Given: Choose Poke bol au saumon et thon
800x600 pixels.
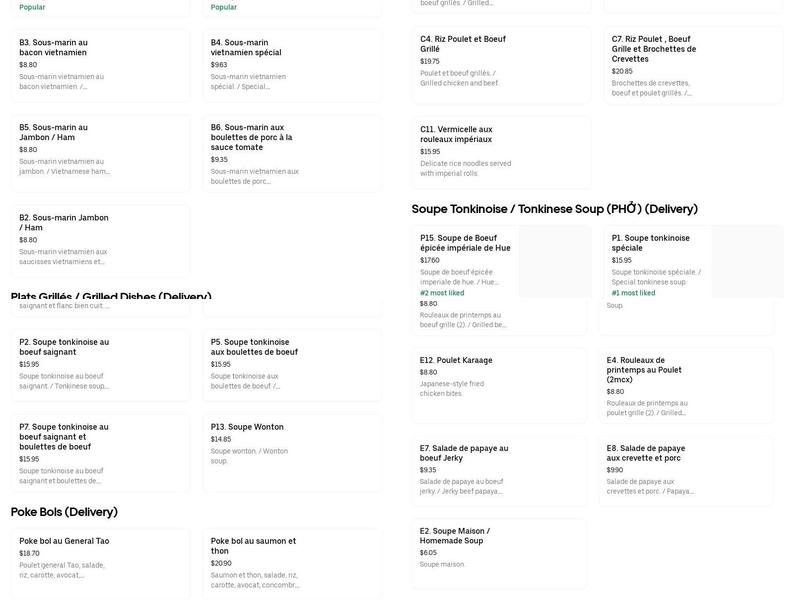Looking at the screenshot, I should coord(292,562).
